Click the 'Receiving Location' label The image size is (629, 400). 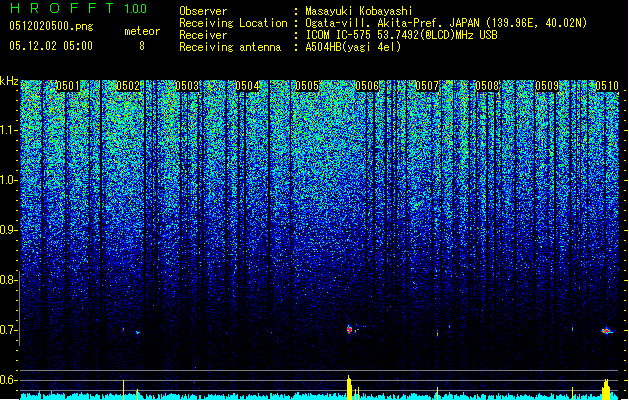[233, 23]
